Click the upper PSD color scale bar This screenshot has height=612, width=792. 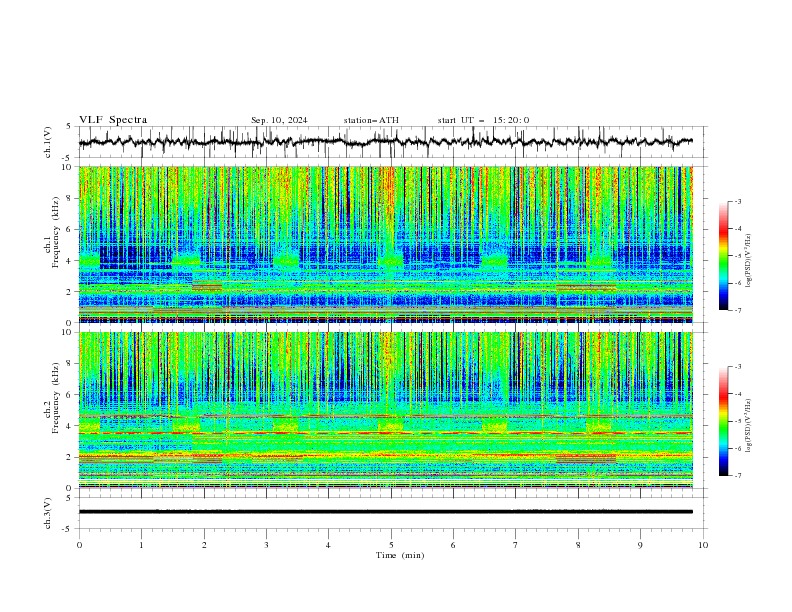723,256
